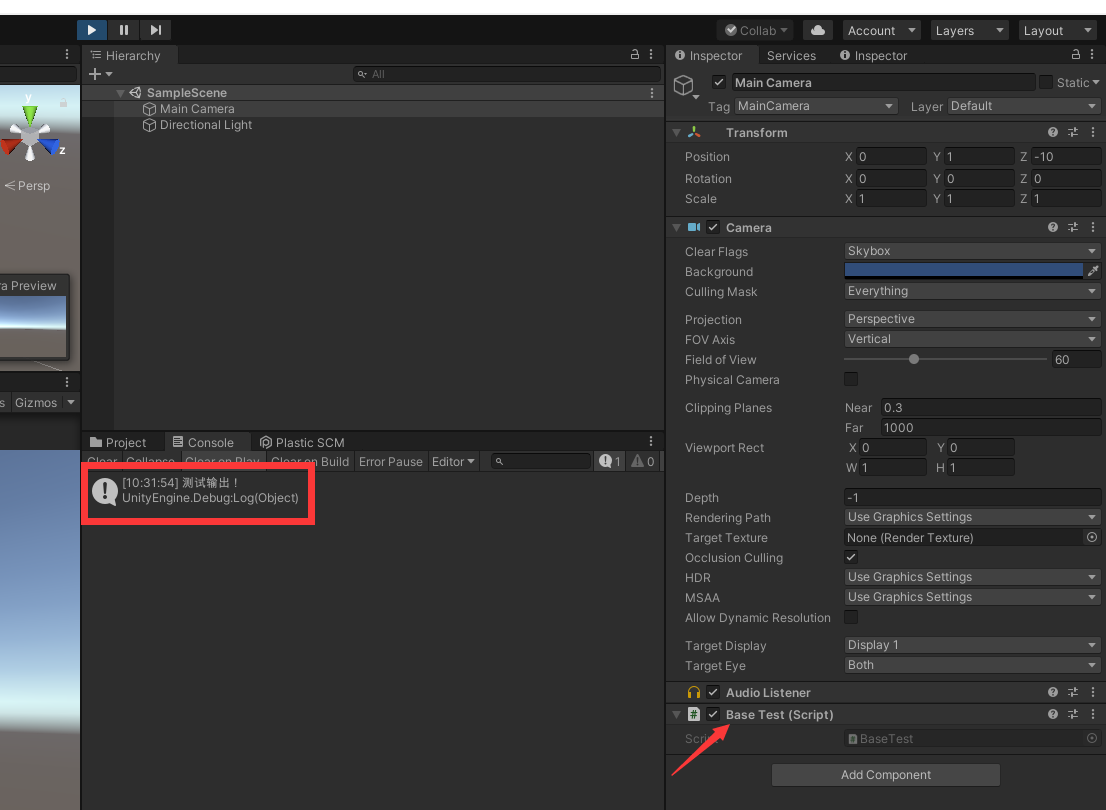Click the Add Component button
Image resolution: width=1106 pixels, height=810 pixels.
tap(886, 775)
